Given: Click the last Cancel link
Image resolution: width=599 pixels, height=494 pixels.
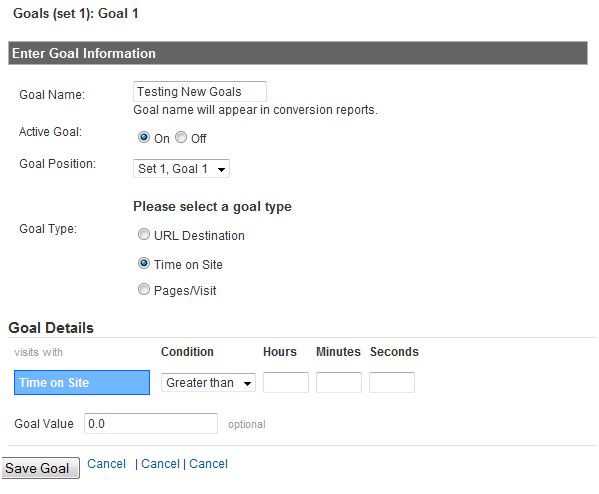Looking at the screenshot, I should [209, 464].
